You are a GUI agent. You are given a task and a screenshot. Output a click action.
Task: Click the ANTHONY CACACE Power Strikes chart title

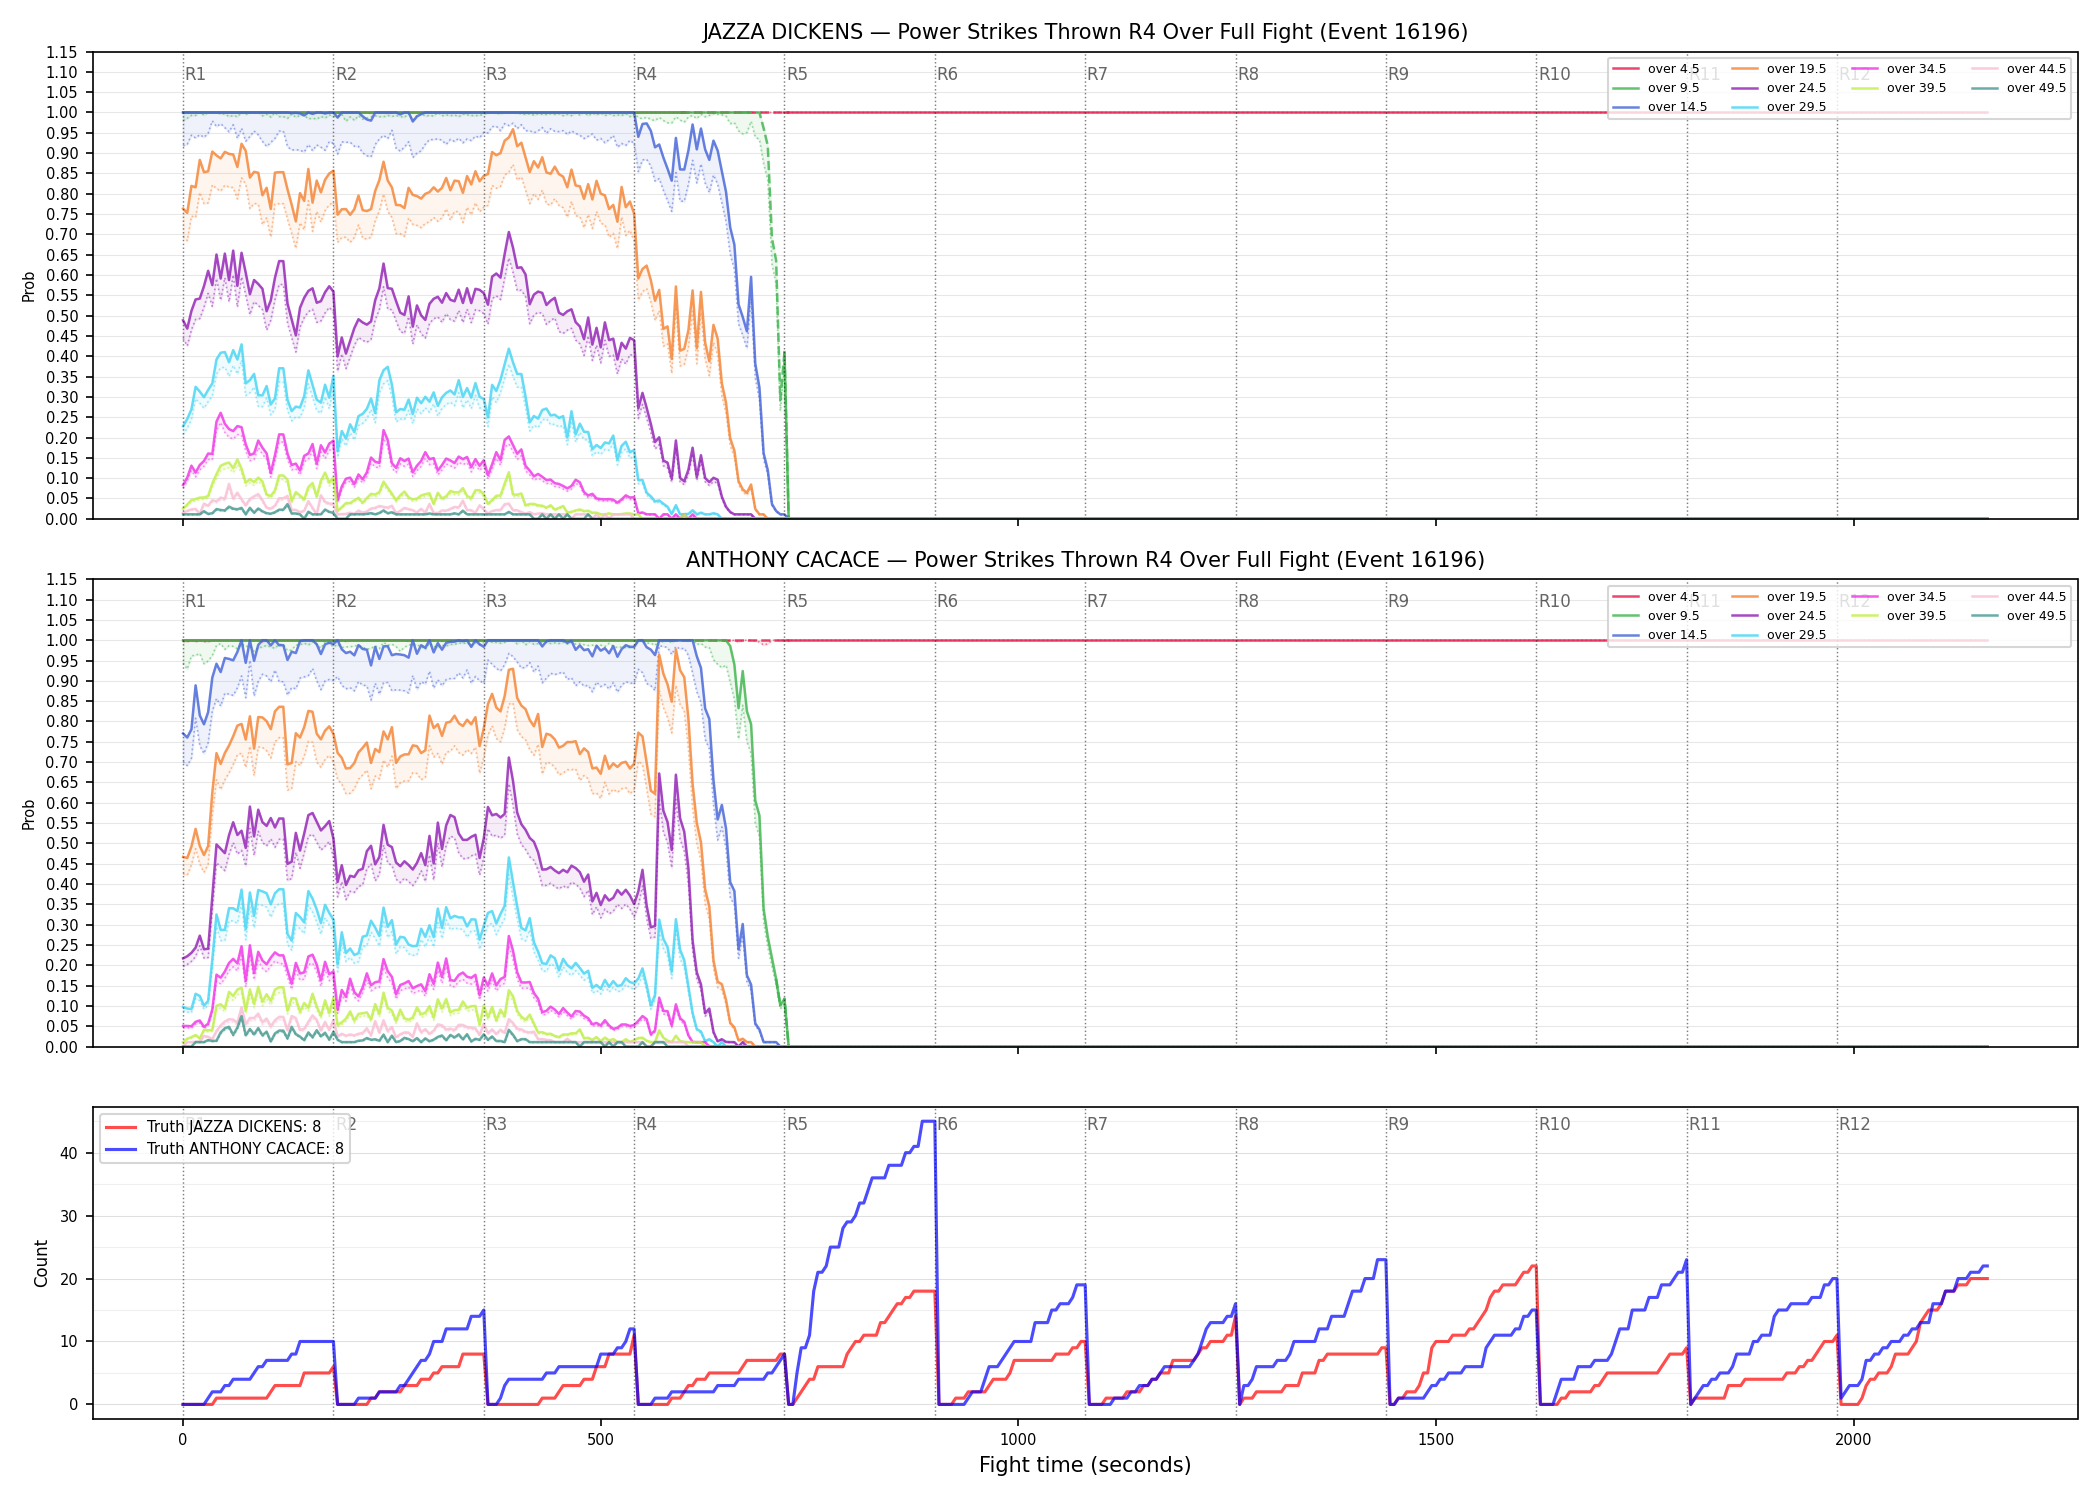tap(1085, 560)
